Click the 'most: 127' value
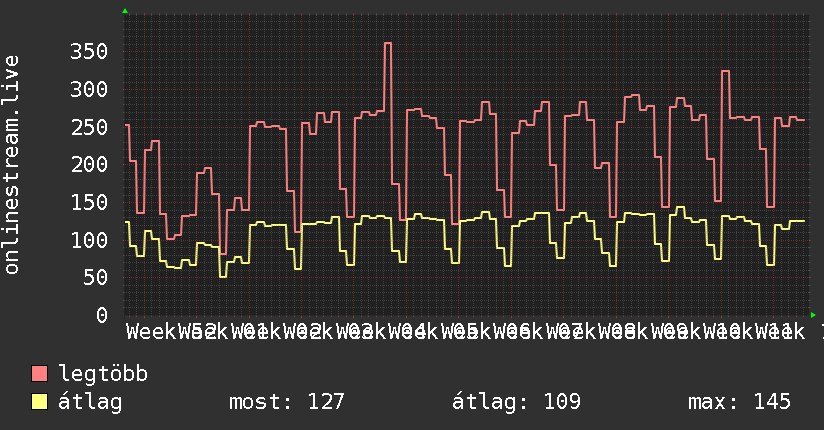 click(x=287, y=402)
